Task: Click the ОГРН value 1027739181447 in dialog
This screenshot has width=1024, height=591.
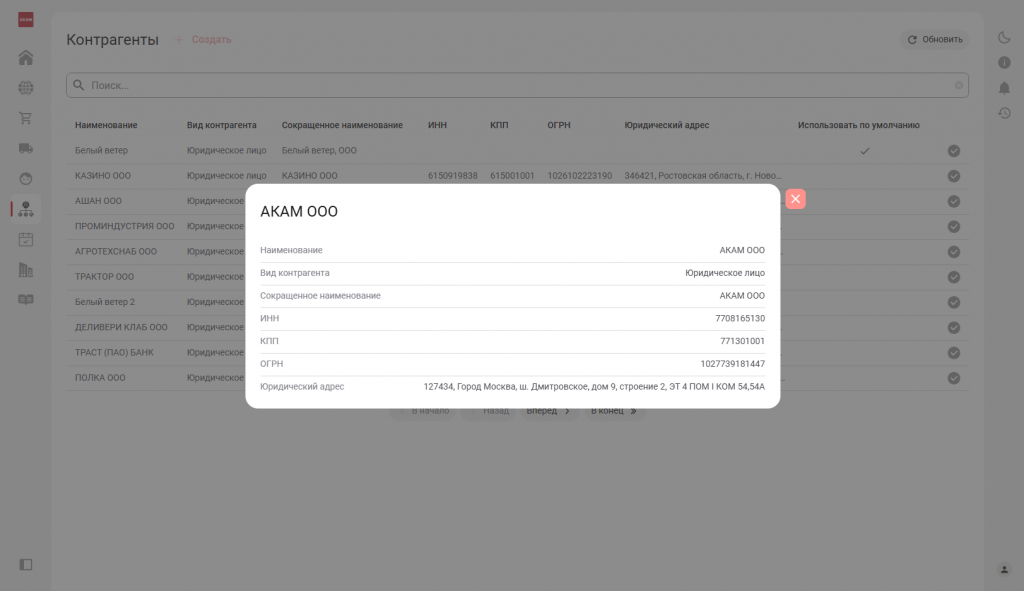Action: click(x=732, y=364)
